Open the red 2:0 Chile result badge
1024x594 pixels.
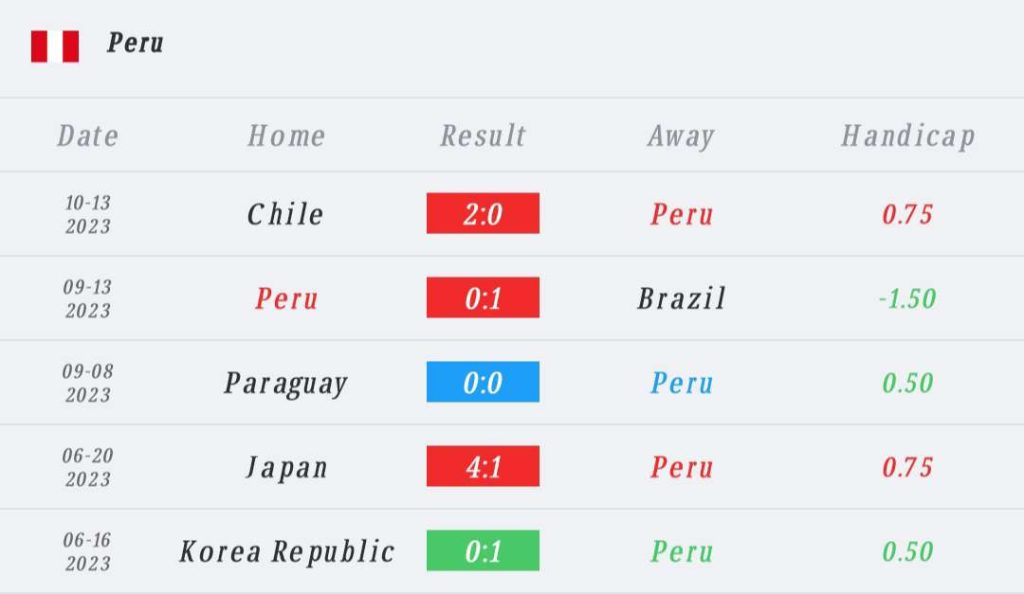click(483, 213)
